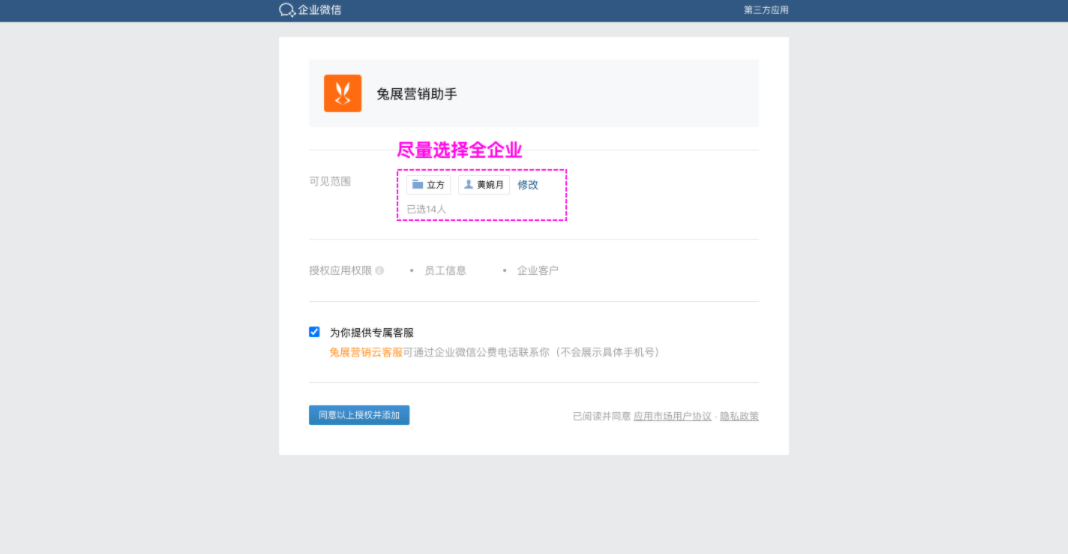Click the 企业微信 title text in header
Viewport: 1068px width, 554px height.
319,10
